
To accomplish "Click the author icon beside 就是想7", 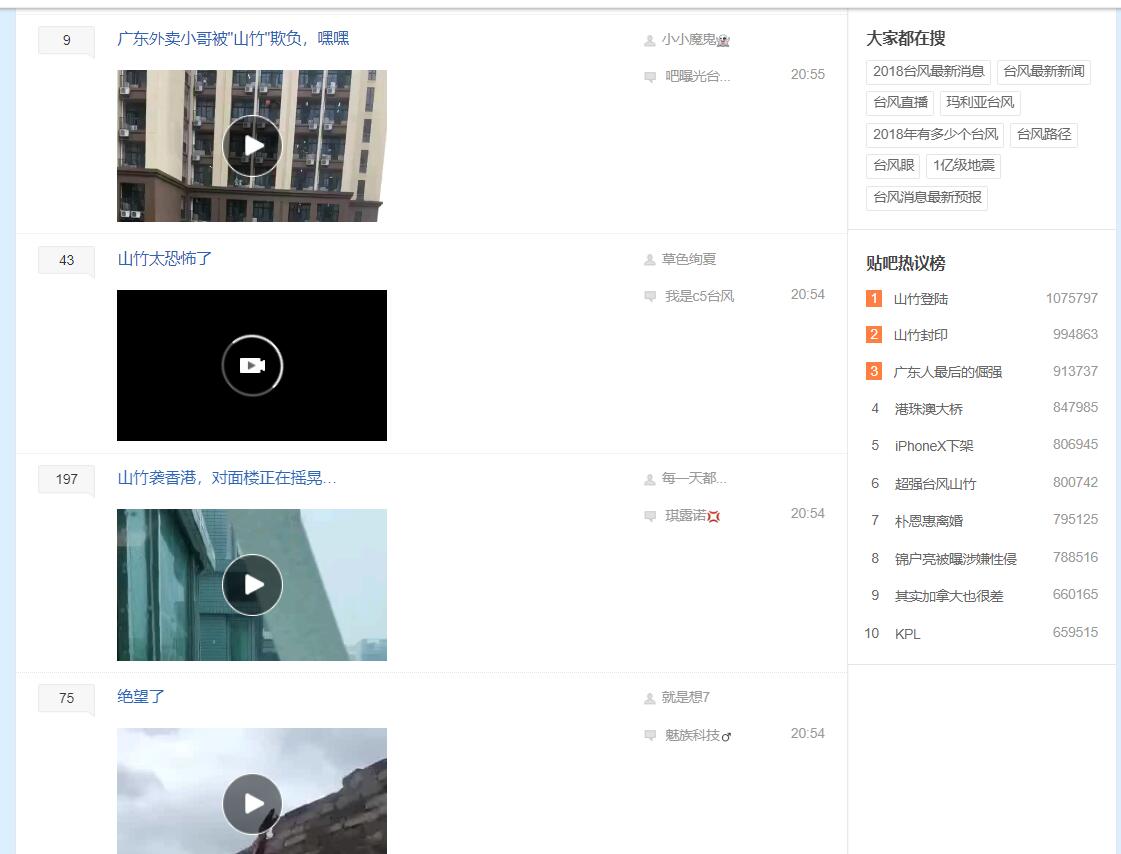I will click(x=649, y=698).
